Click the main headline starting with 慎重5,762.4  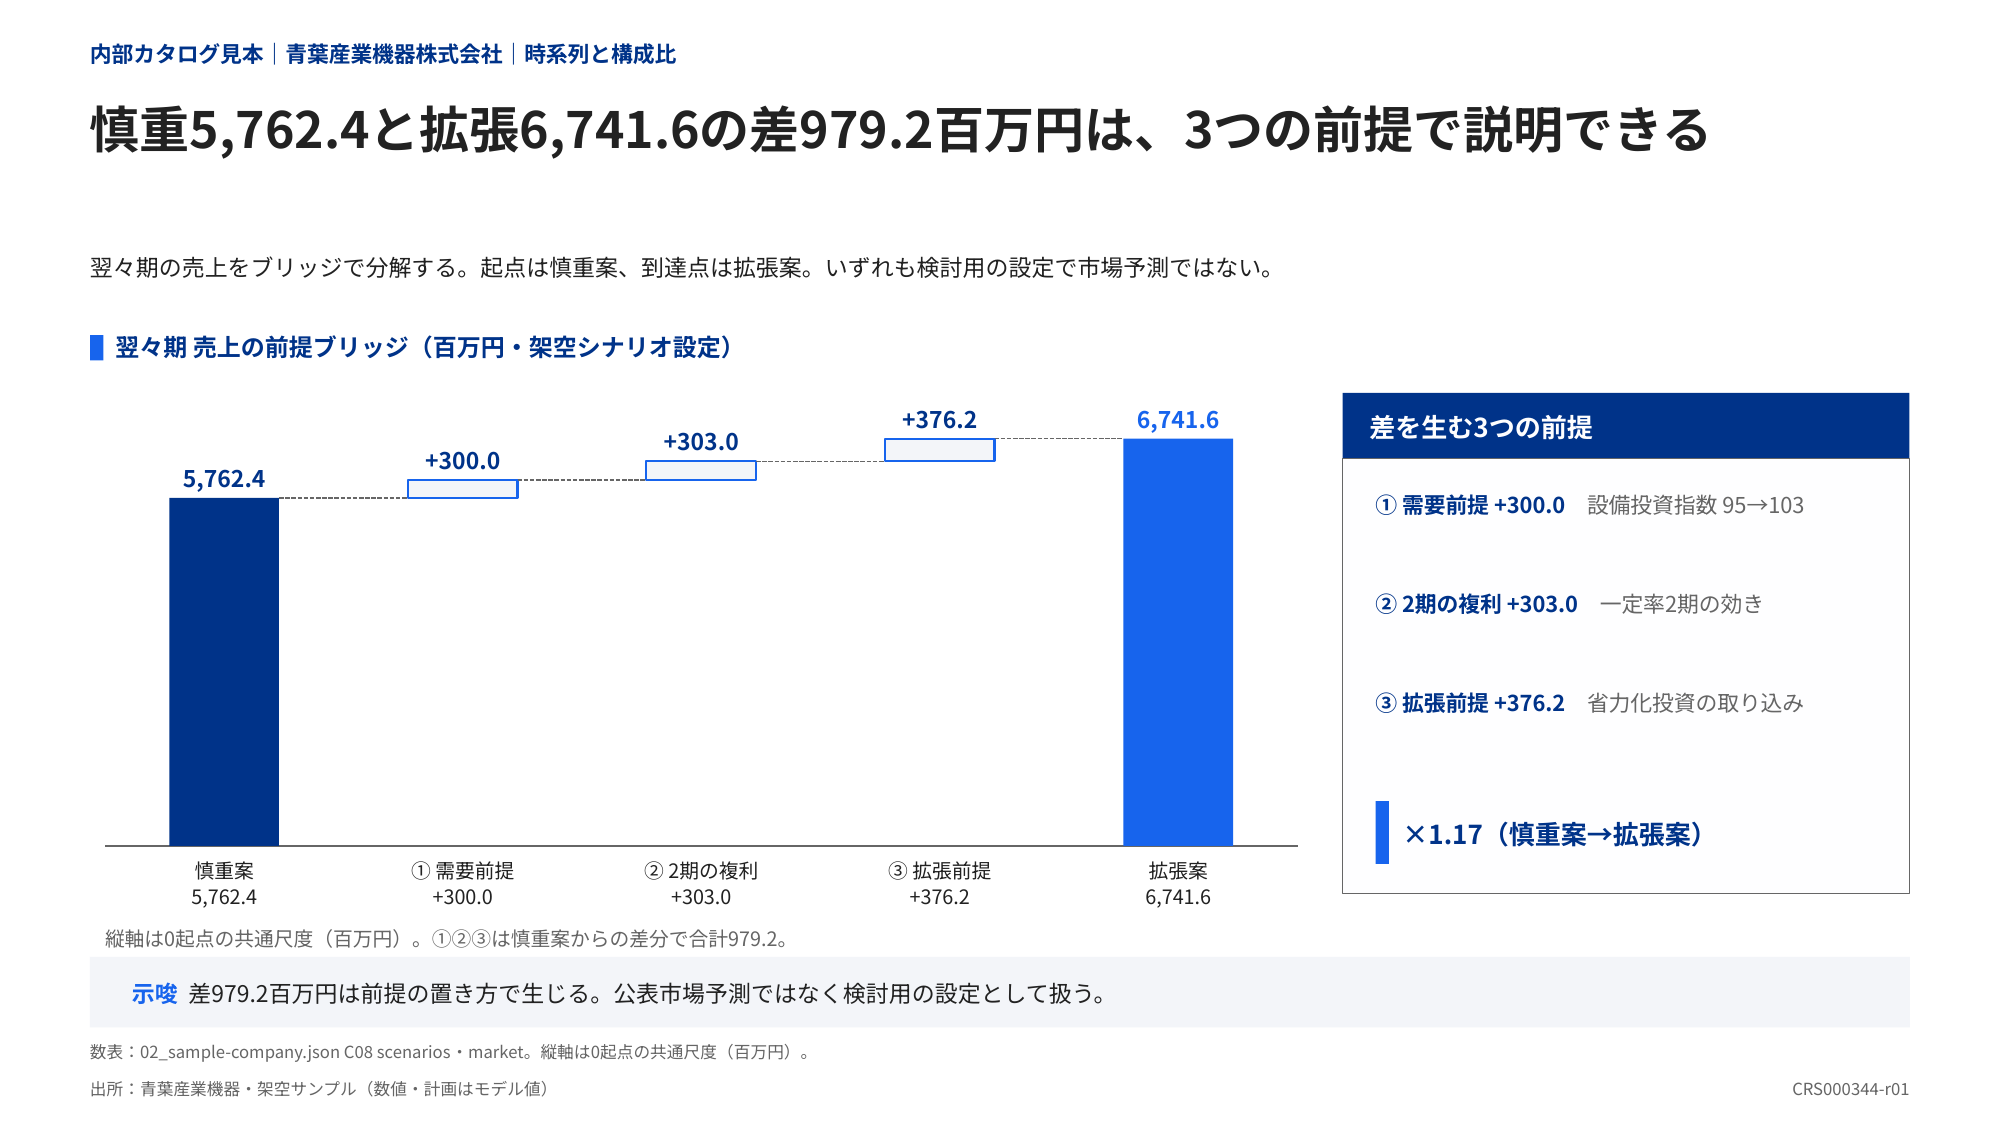[900, 130]
